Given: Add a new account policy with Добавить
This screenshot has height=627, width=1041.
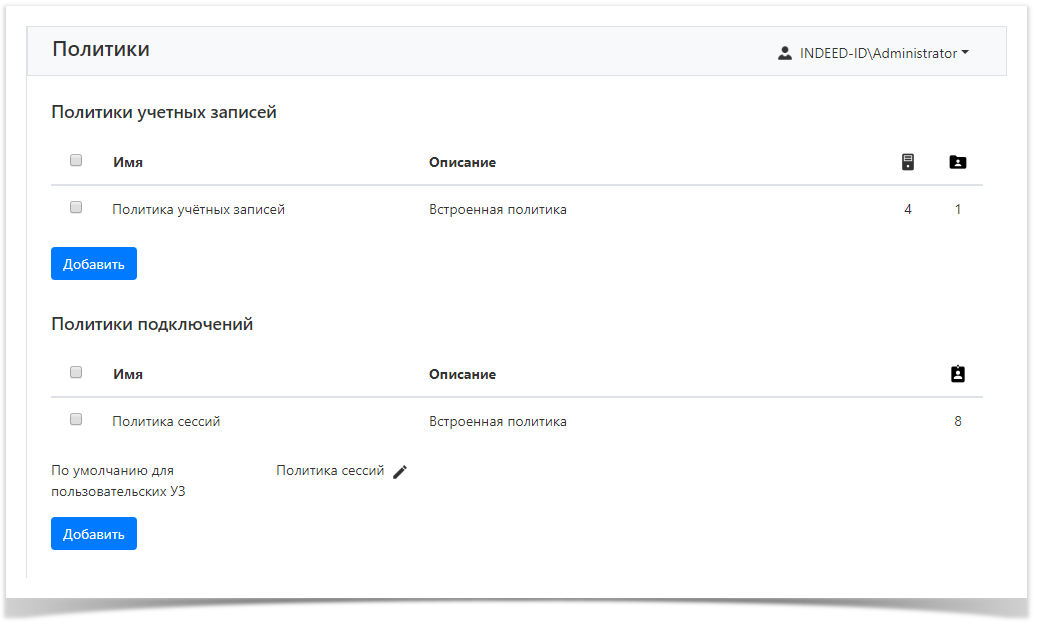Looking at the screenshot, I should tap(93, 264).
